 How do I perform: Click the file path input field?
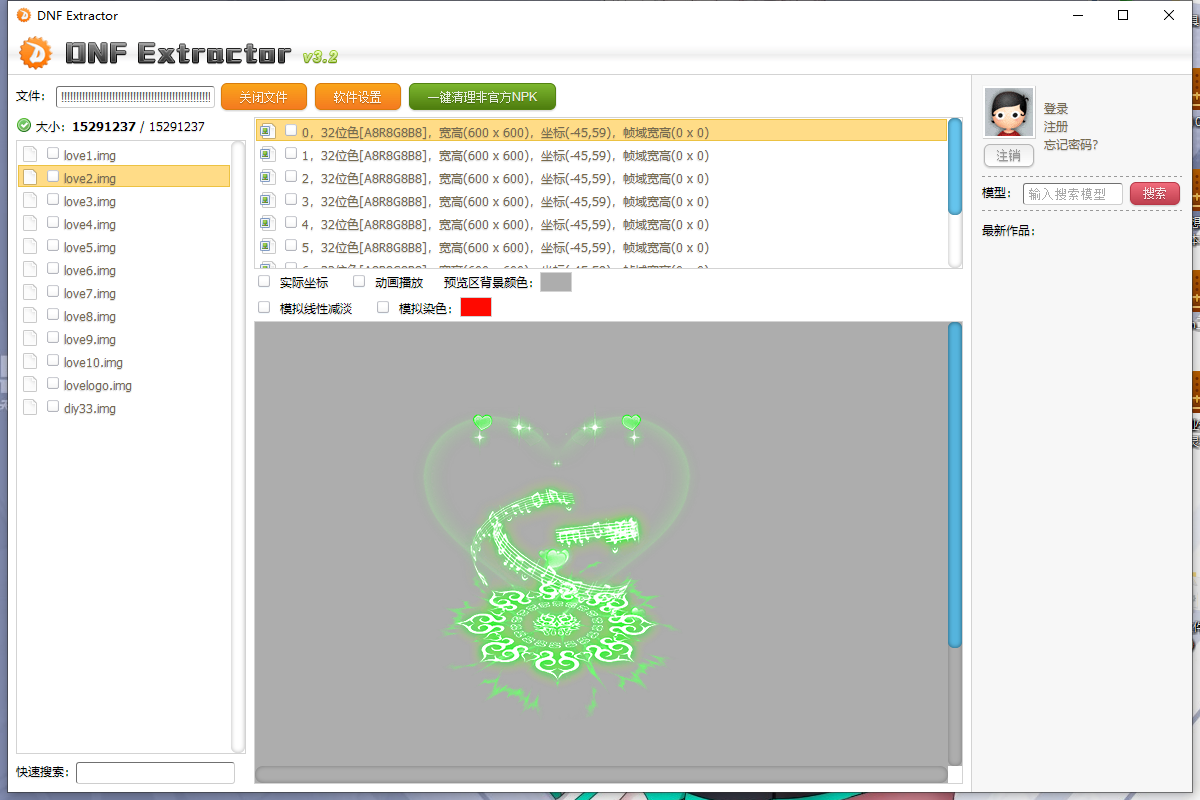coord(136,97)
